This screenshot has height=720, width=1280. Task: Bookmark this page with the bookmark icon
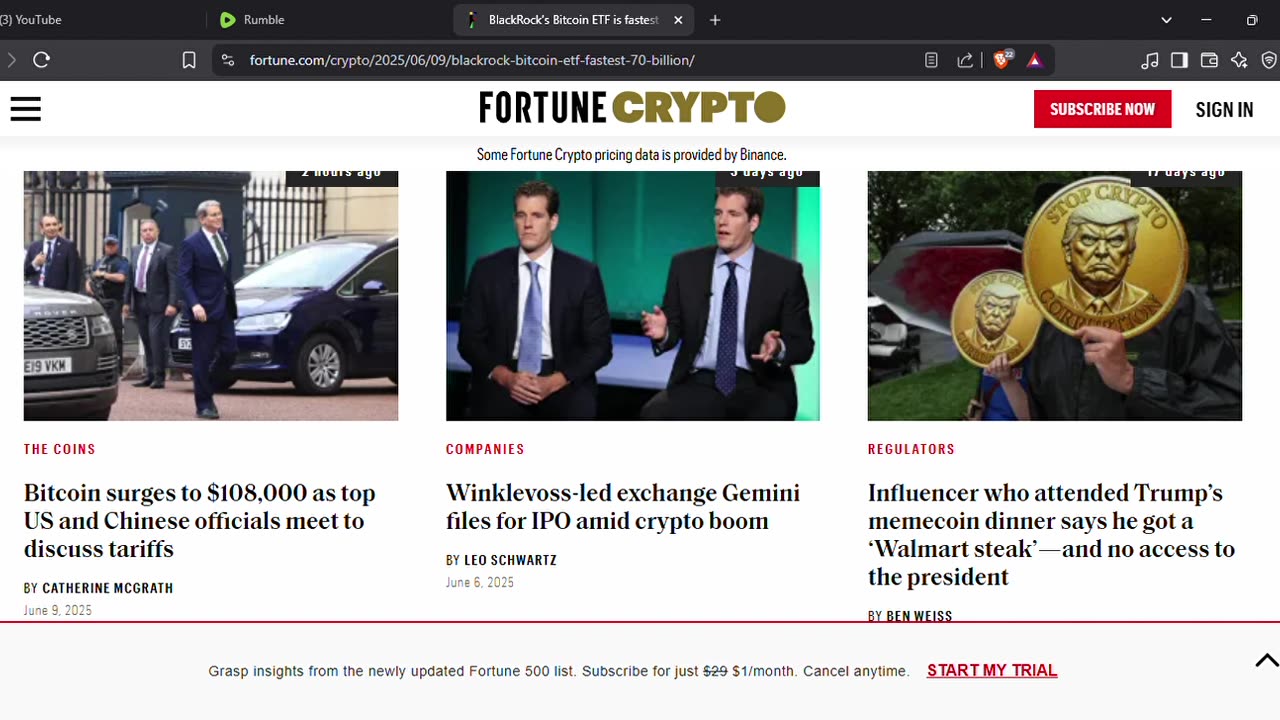(x=189, y=60)
